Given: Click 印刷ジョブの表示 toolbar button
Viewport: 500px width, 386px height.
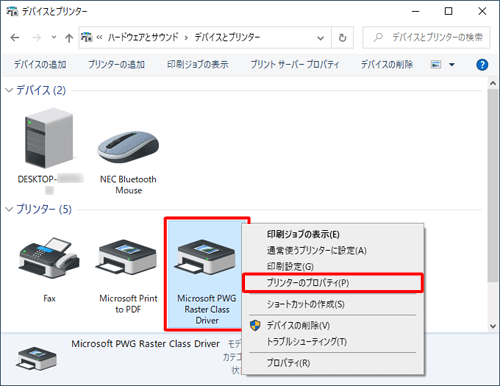Looking at the screenshot, I should point(198,64).
